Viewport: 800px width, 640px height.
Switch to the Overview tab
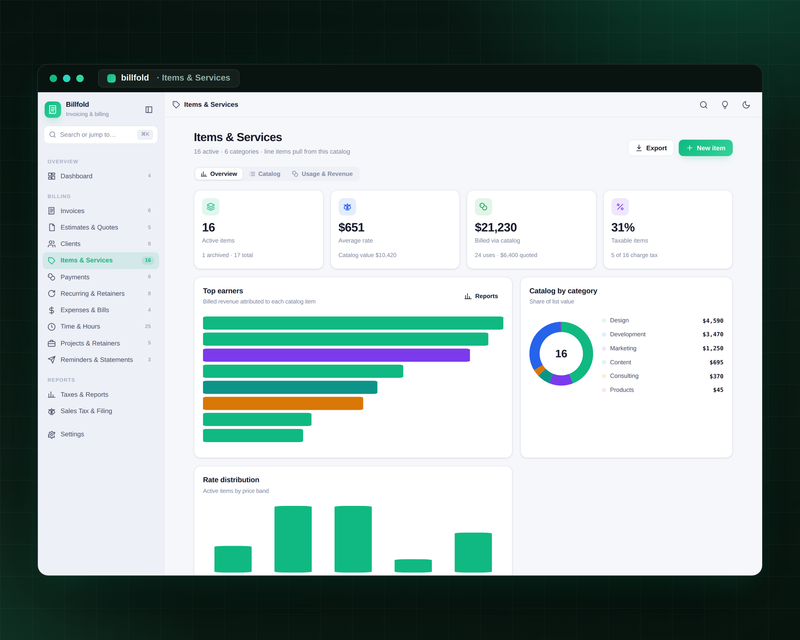[x=219, y=174]
